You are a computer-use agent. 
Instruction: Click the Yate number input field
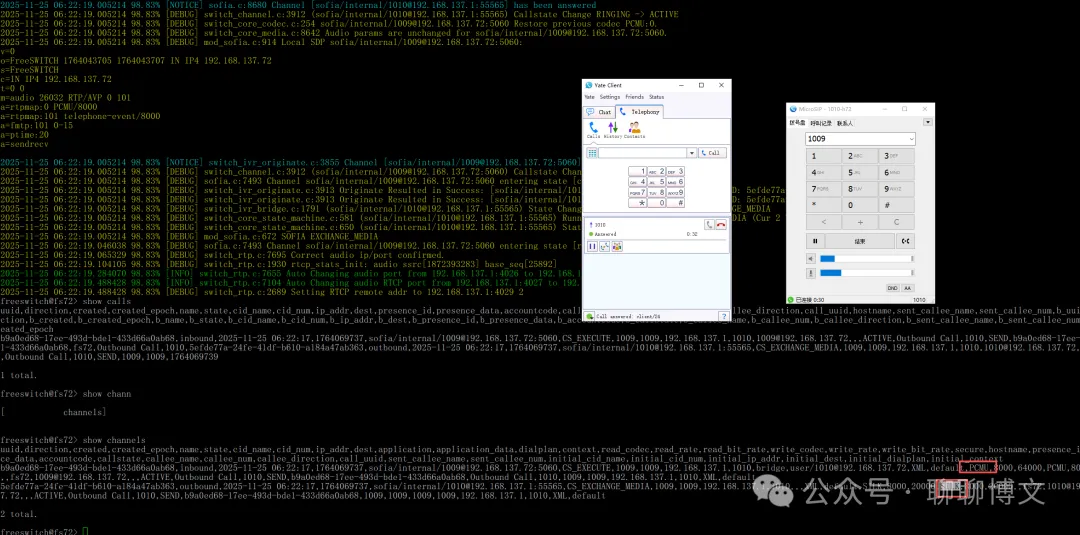point(643,153)
